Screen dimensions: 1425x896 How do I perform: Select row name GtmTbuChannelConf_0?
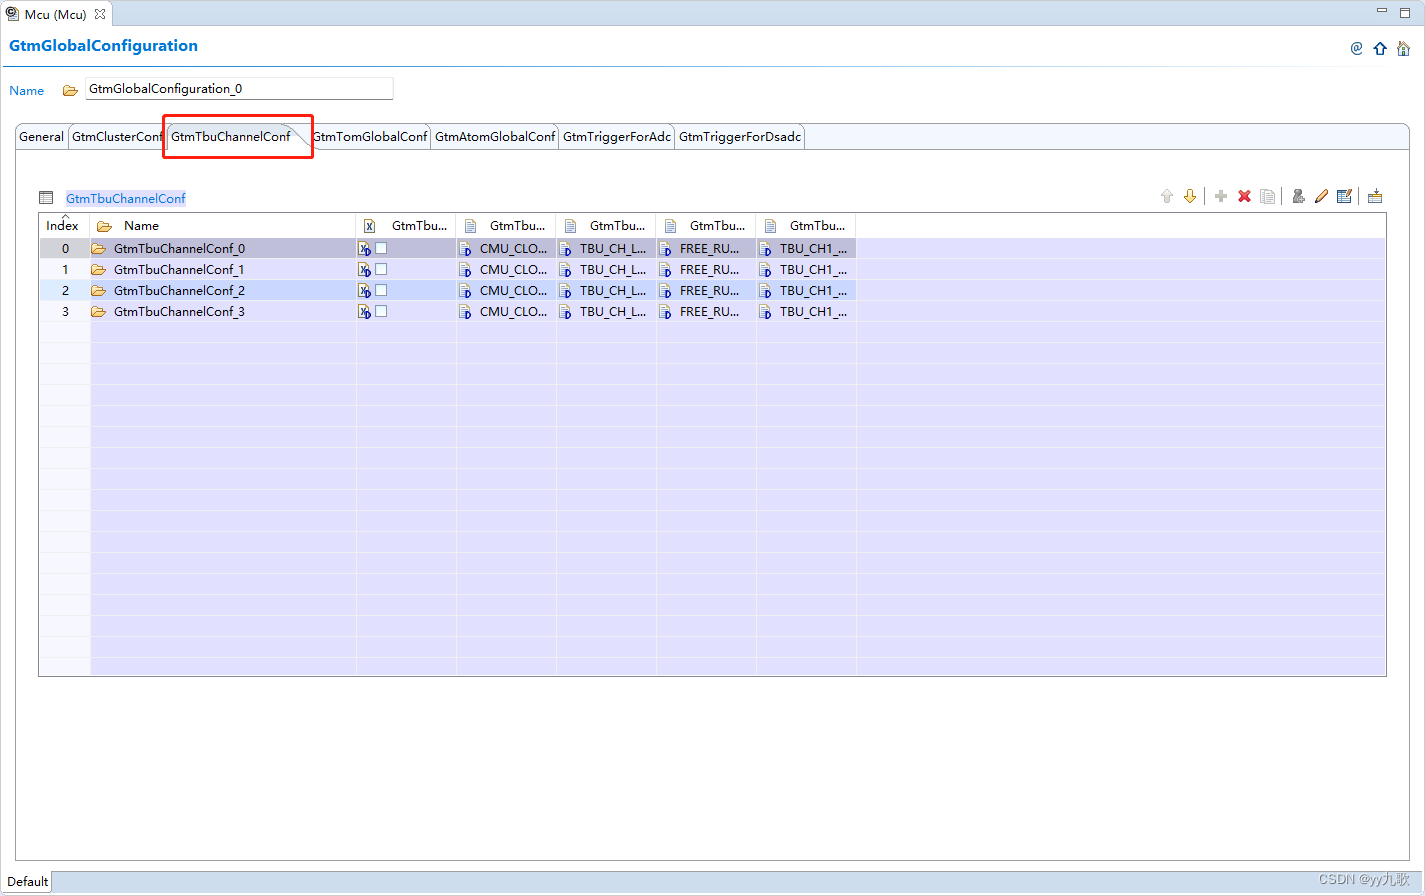179,248
